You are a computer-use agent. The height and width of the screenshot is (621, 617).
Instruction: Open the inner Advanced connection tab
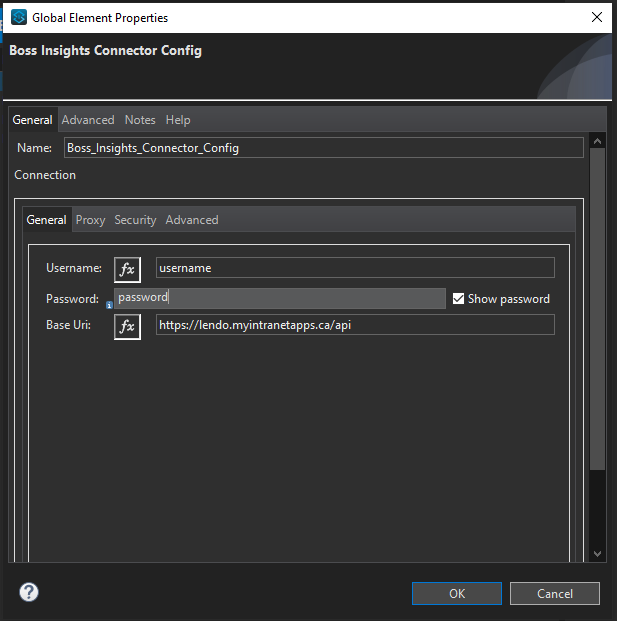point(192,220)
